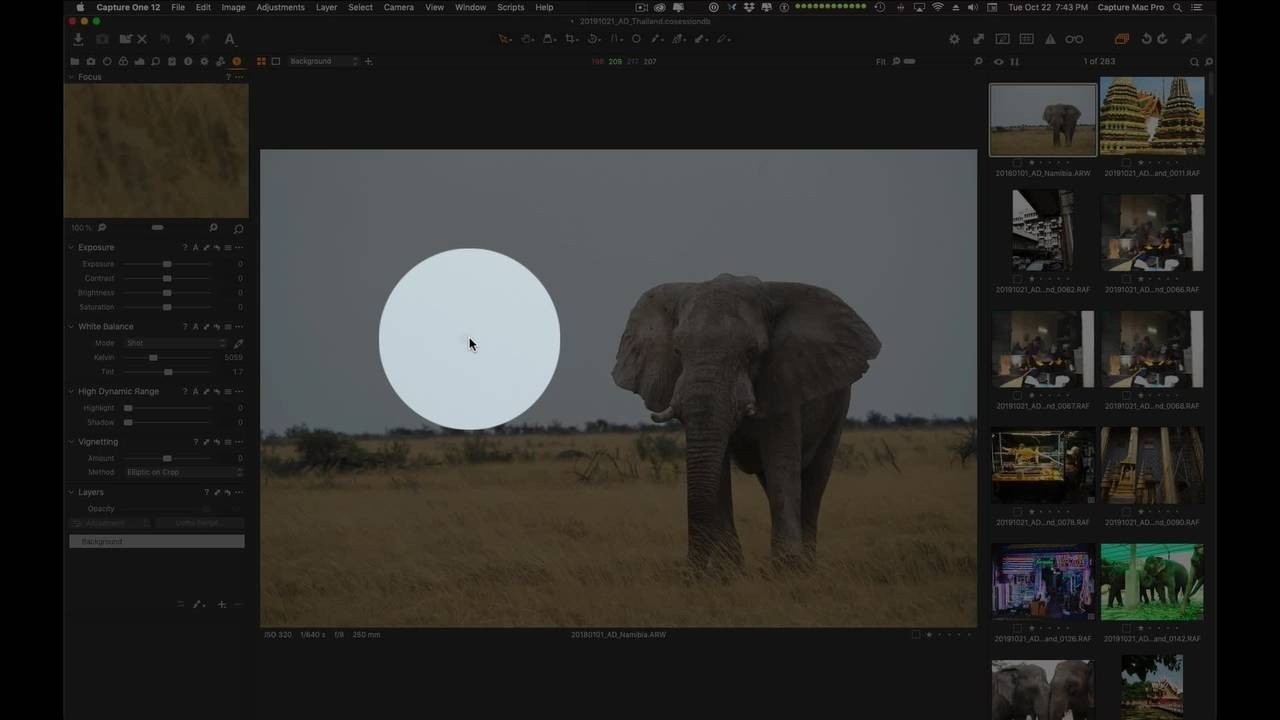Open the Adjustments menu
The image size is (1280, 720).
coord(280,7)
